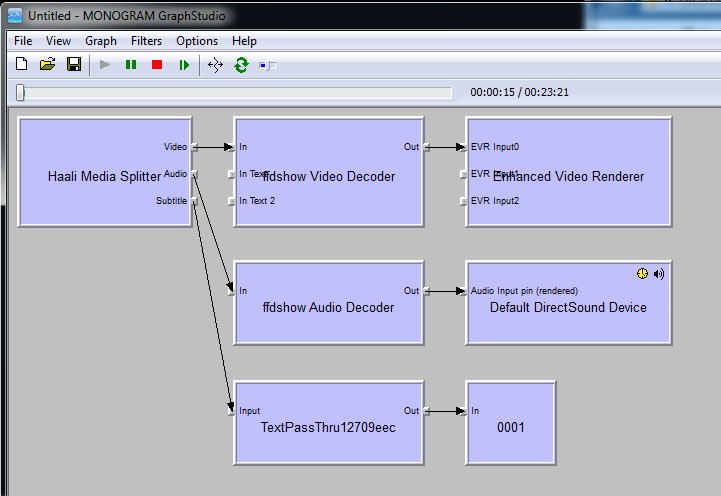
Task: Click the seek bar toggle toolbar icon
Action: point(267,65)
